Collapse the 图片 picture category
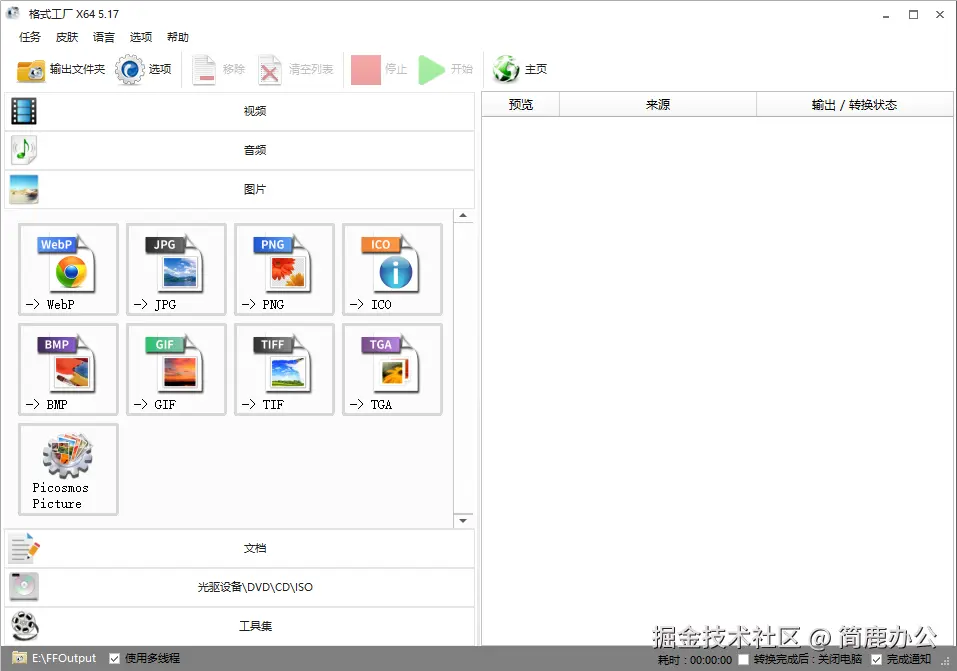Screen dimensions: 957x671 (239, 189)
